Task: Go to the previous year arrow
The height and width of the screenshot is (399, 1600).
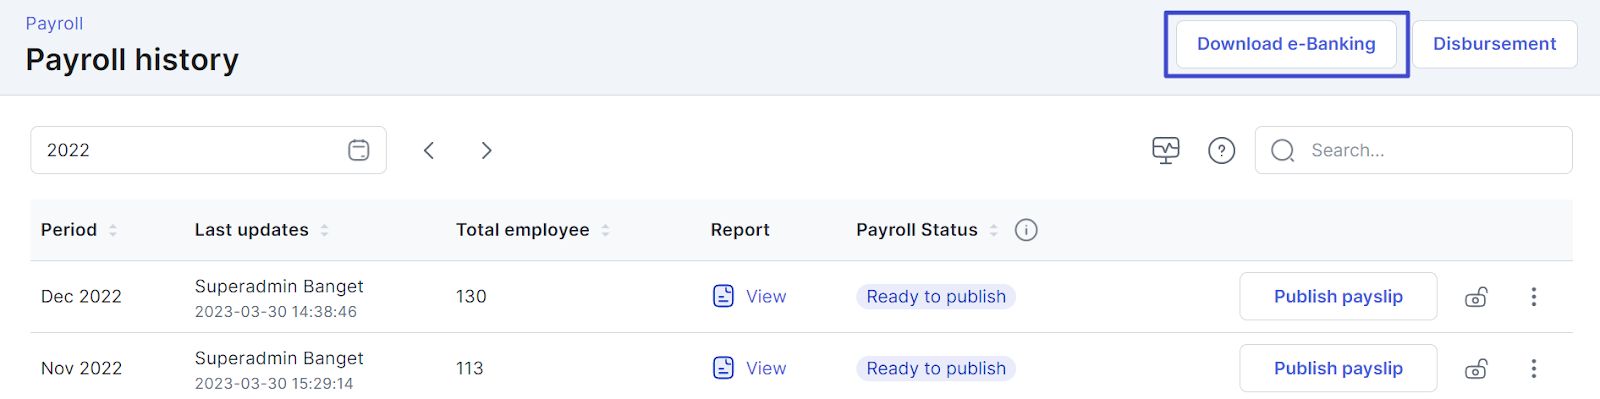Action: click(x=429, y=150)
